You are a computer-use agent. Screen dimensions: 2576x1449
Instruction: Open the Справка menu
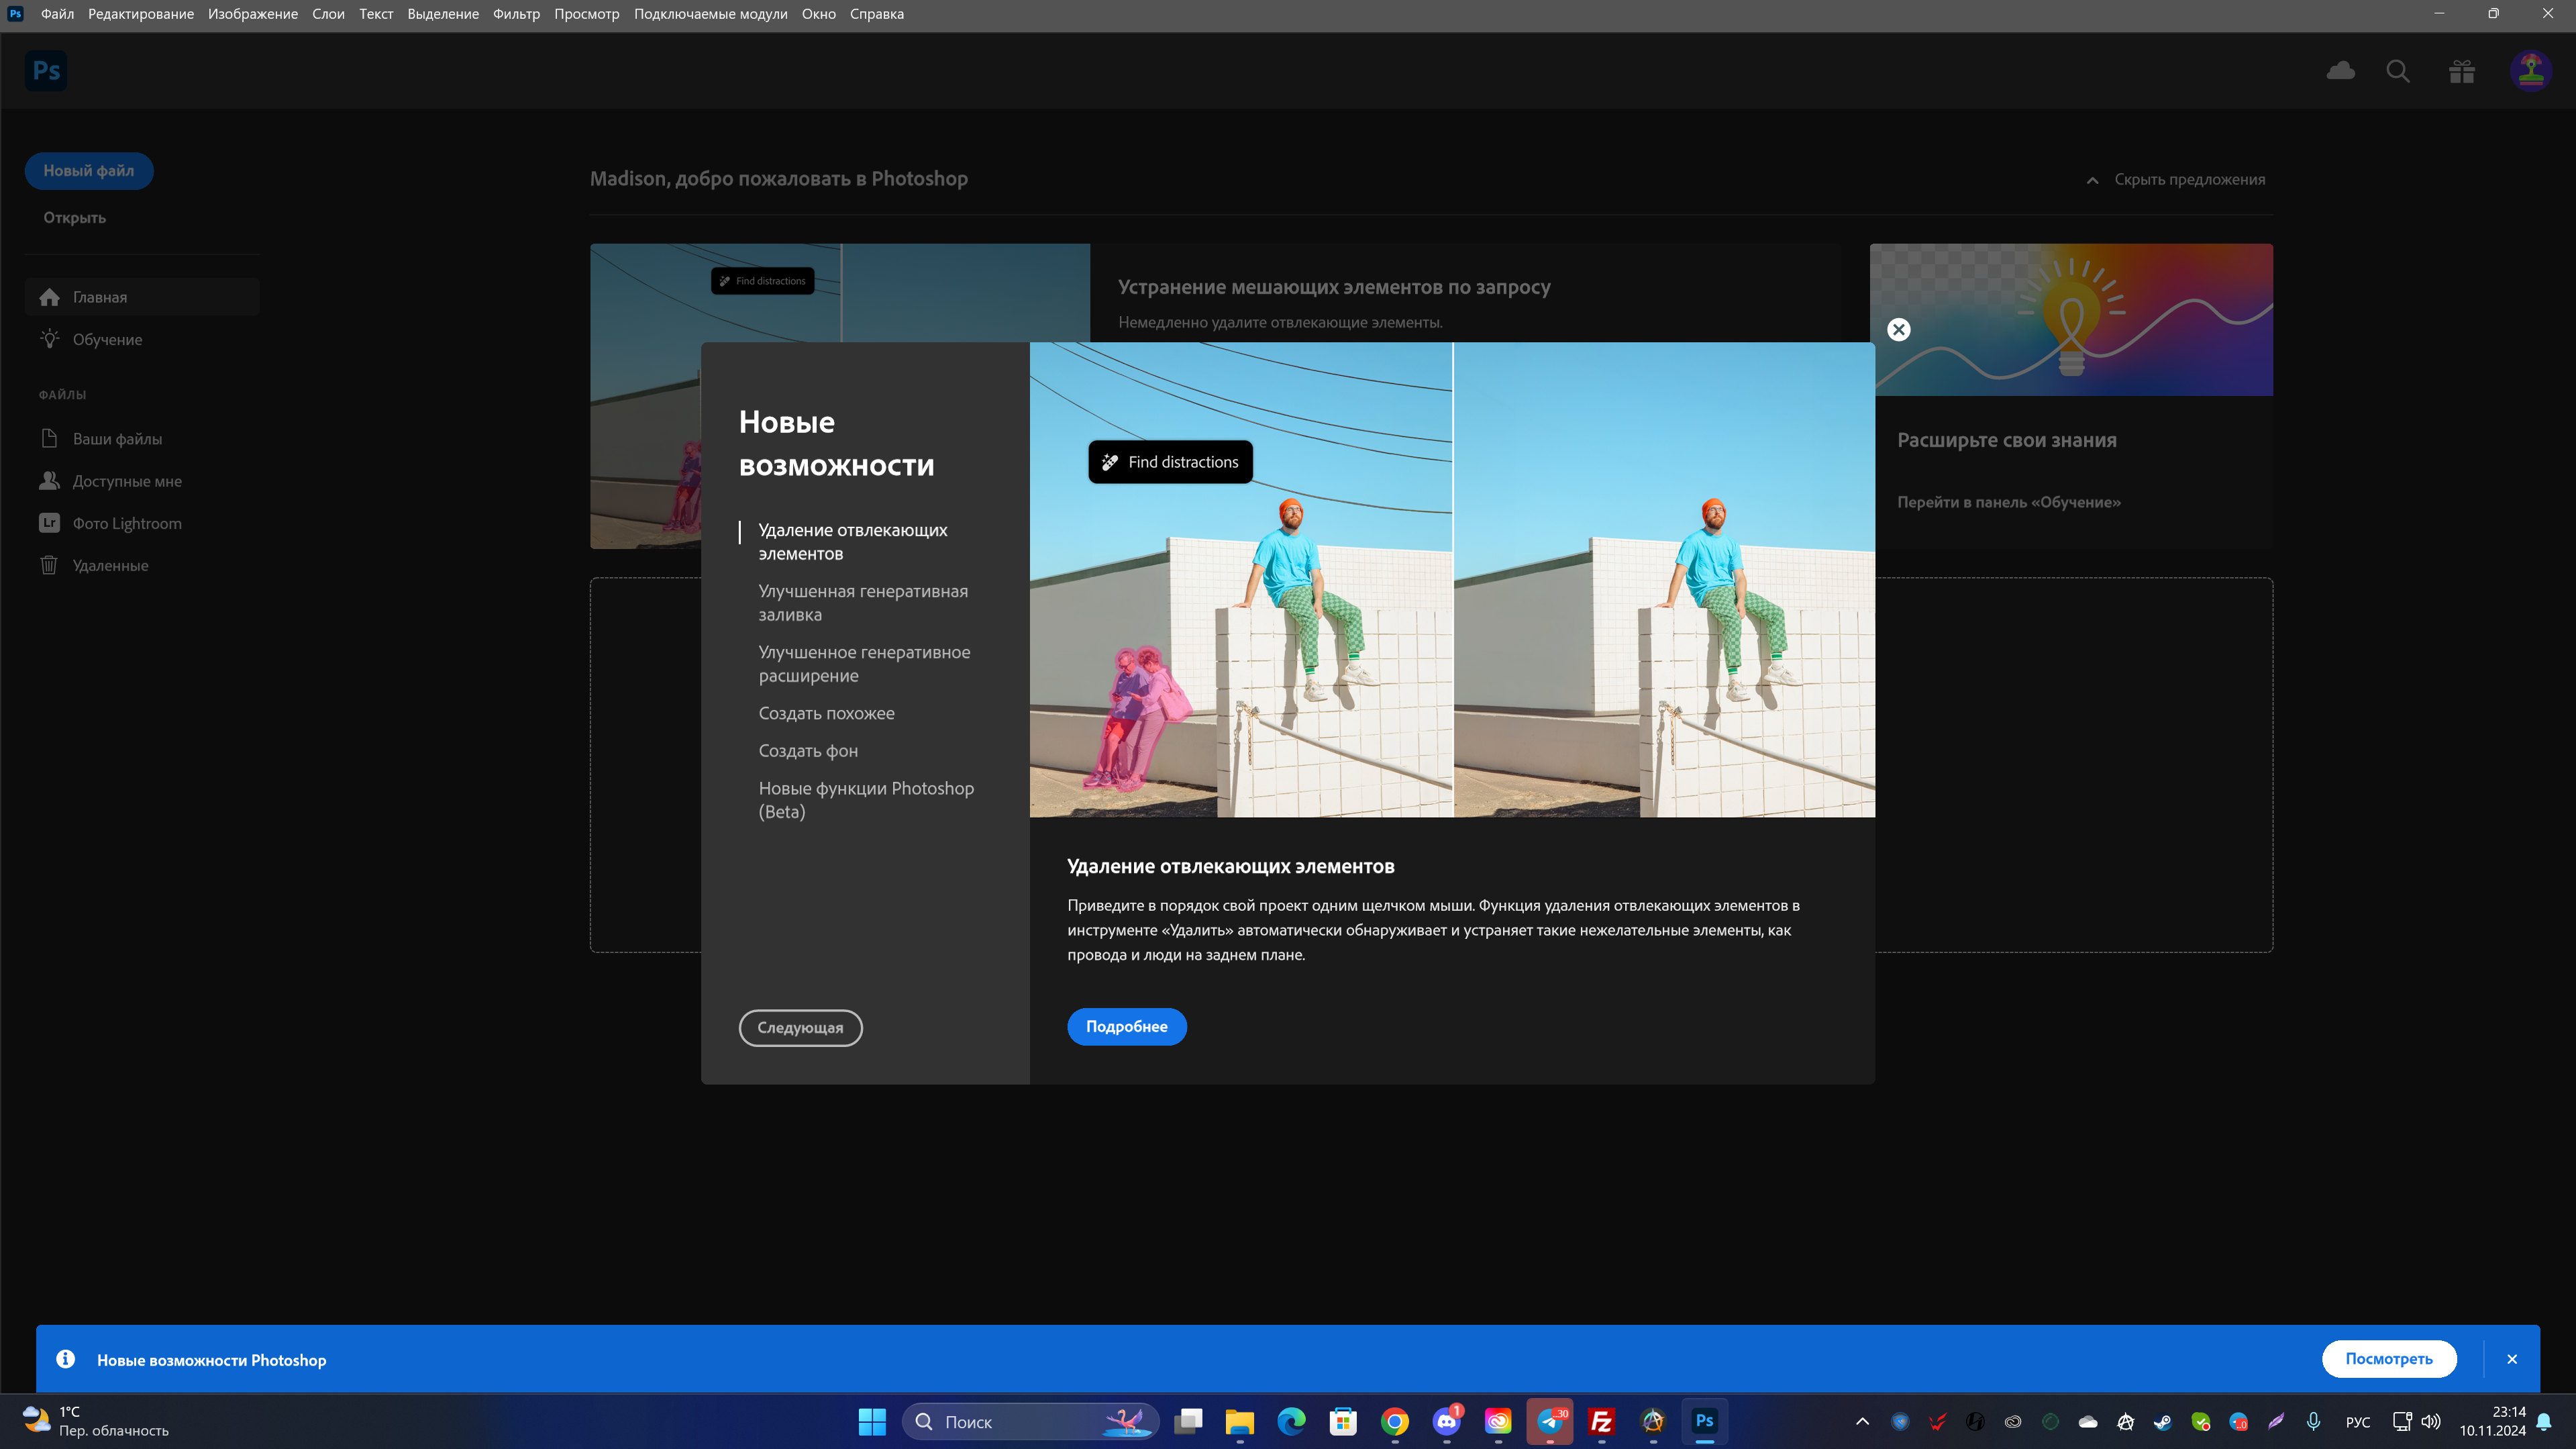877,14
